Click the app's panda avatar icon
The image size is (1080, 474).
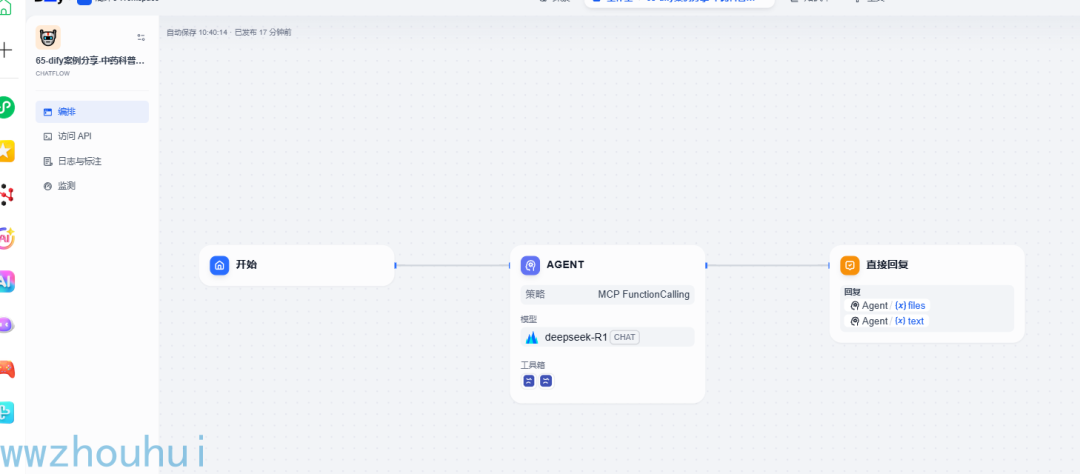click(x=48, y=38)
